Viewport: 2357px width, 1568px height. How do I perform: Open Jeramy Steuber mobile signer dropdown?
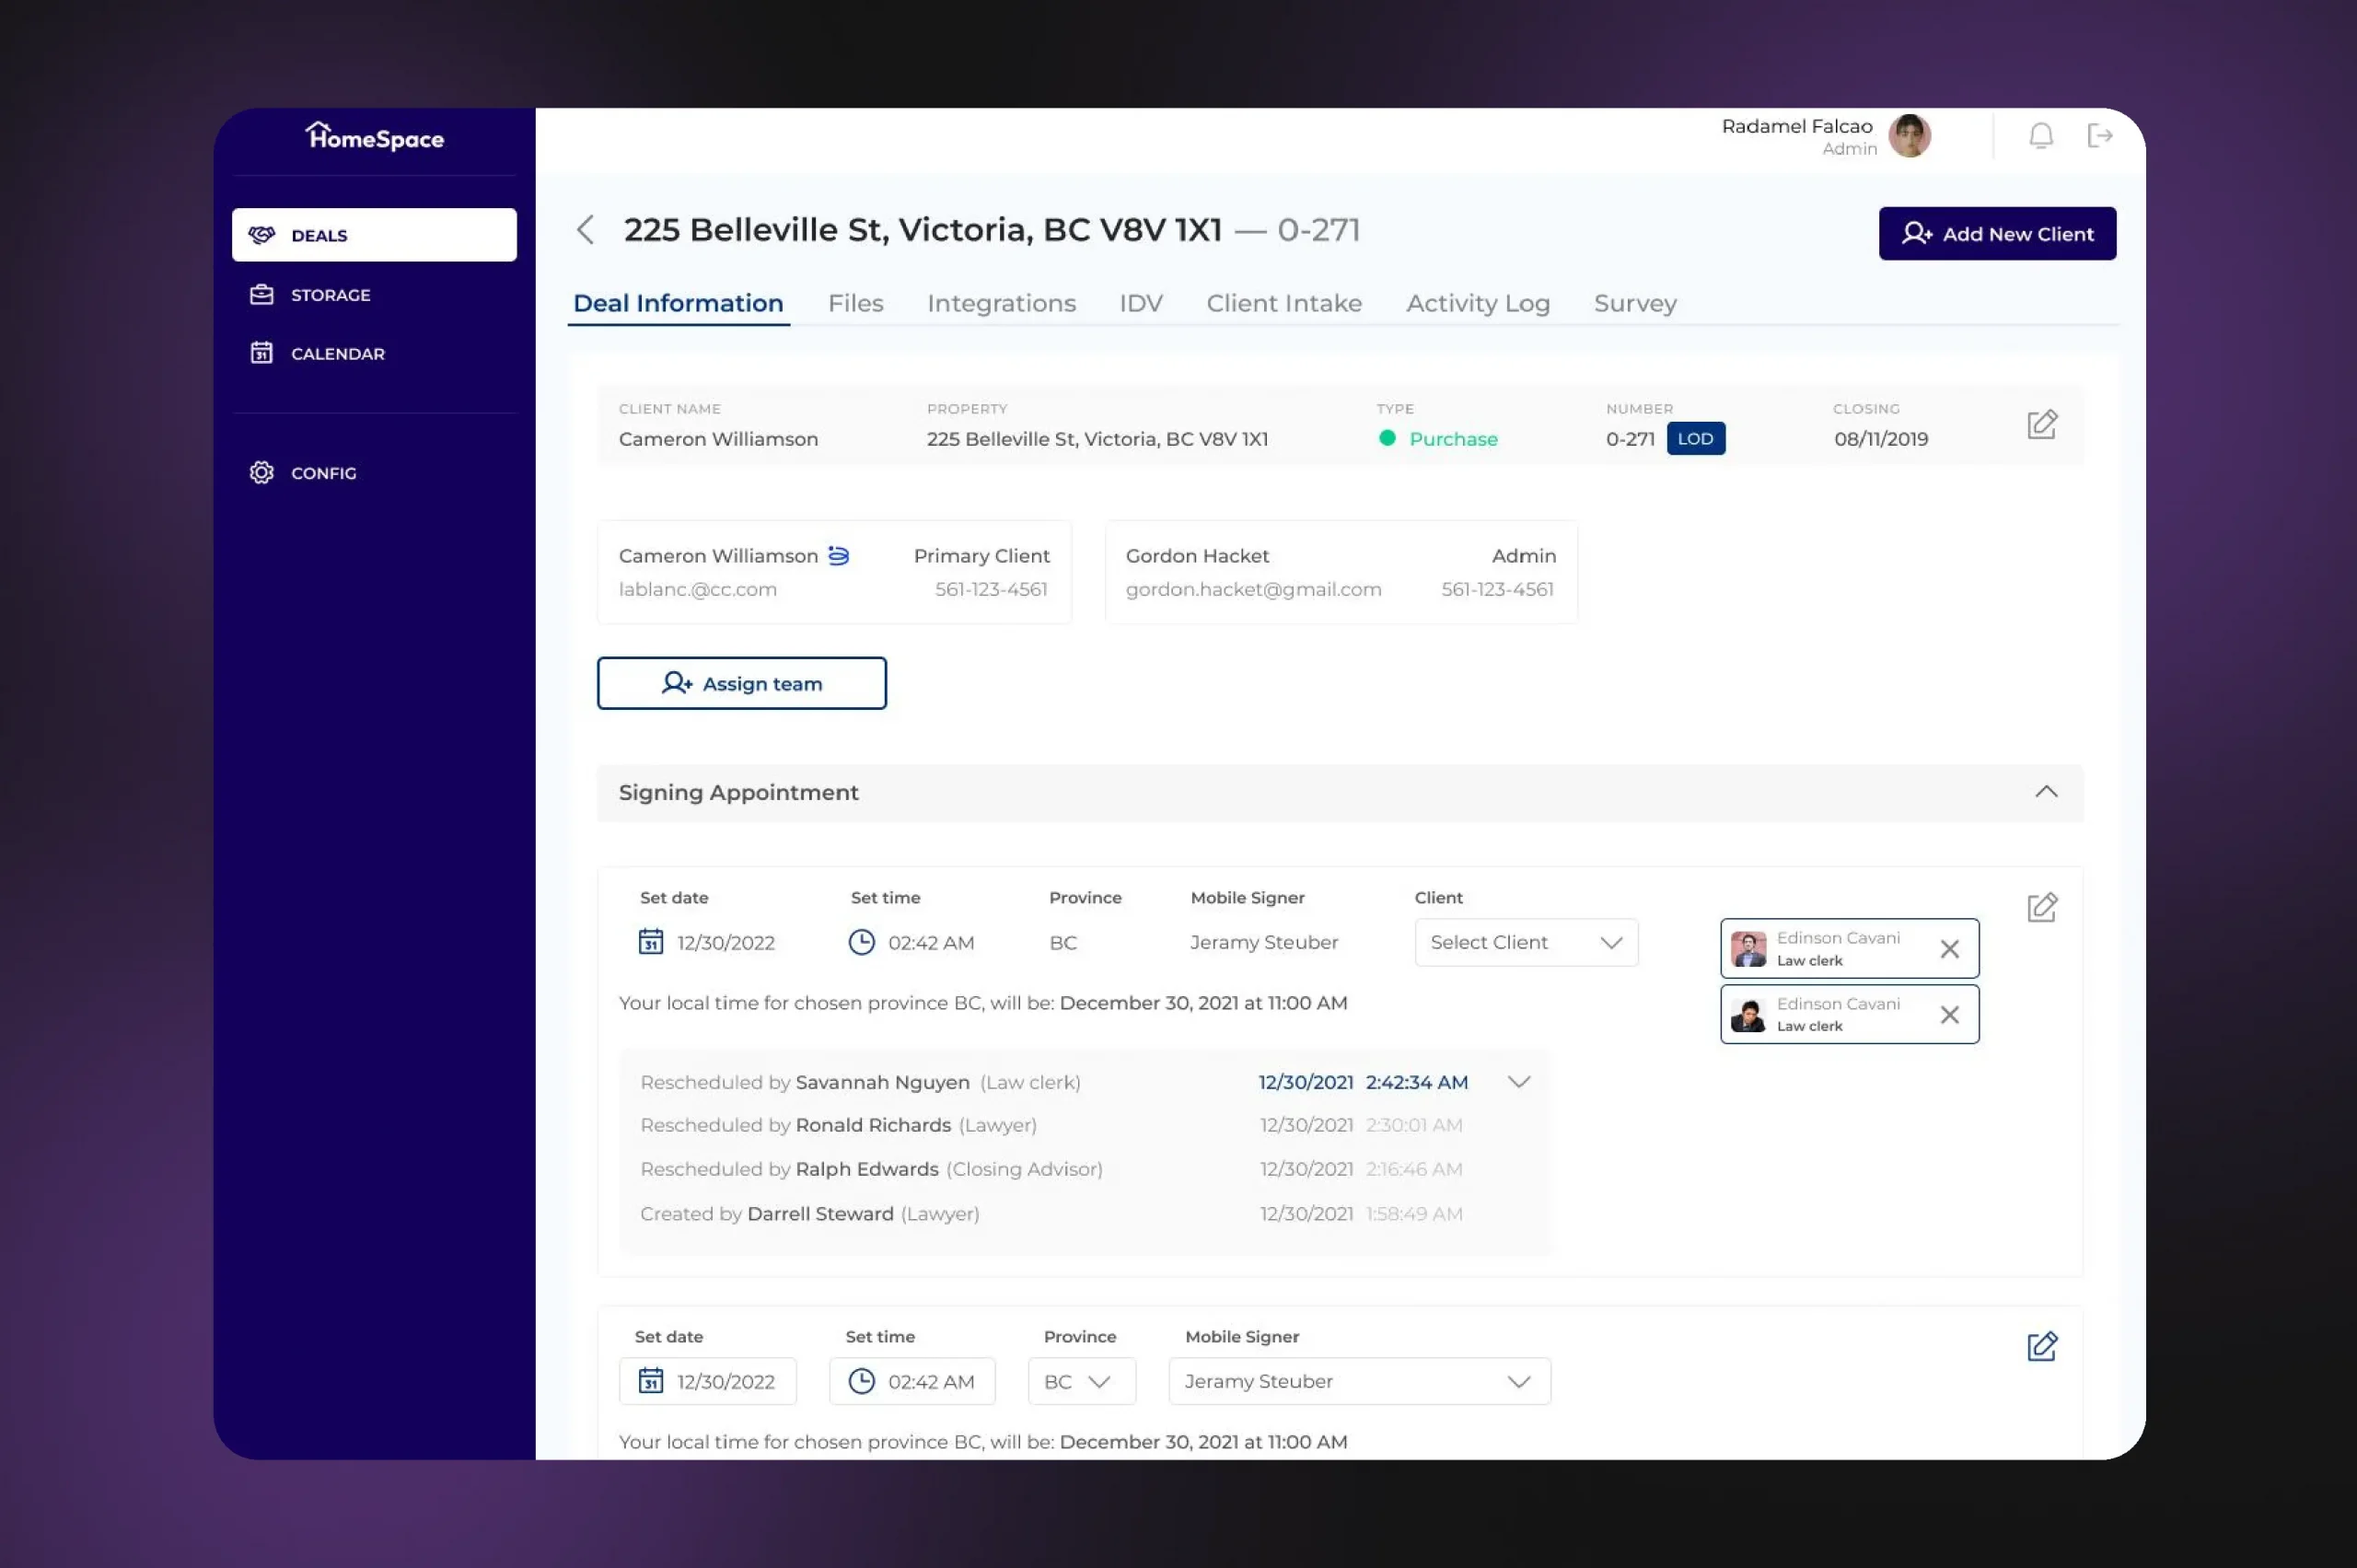click(1358, 1382)
